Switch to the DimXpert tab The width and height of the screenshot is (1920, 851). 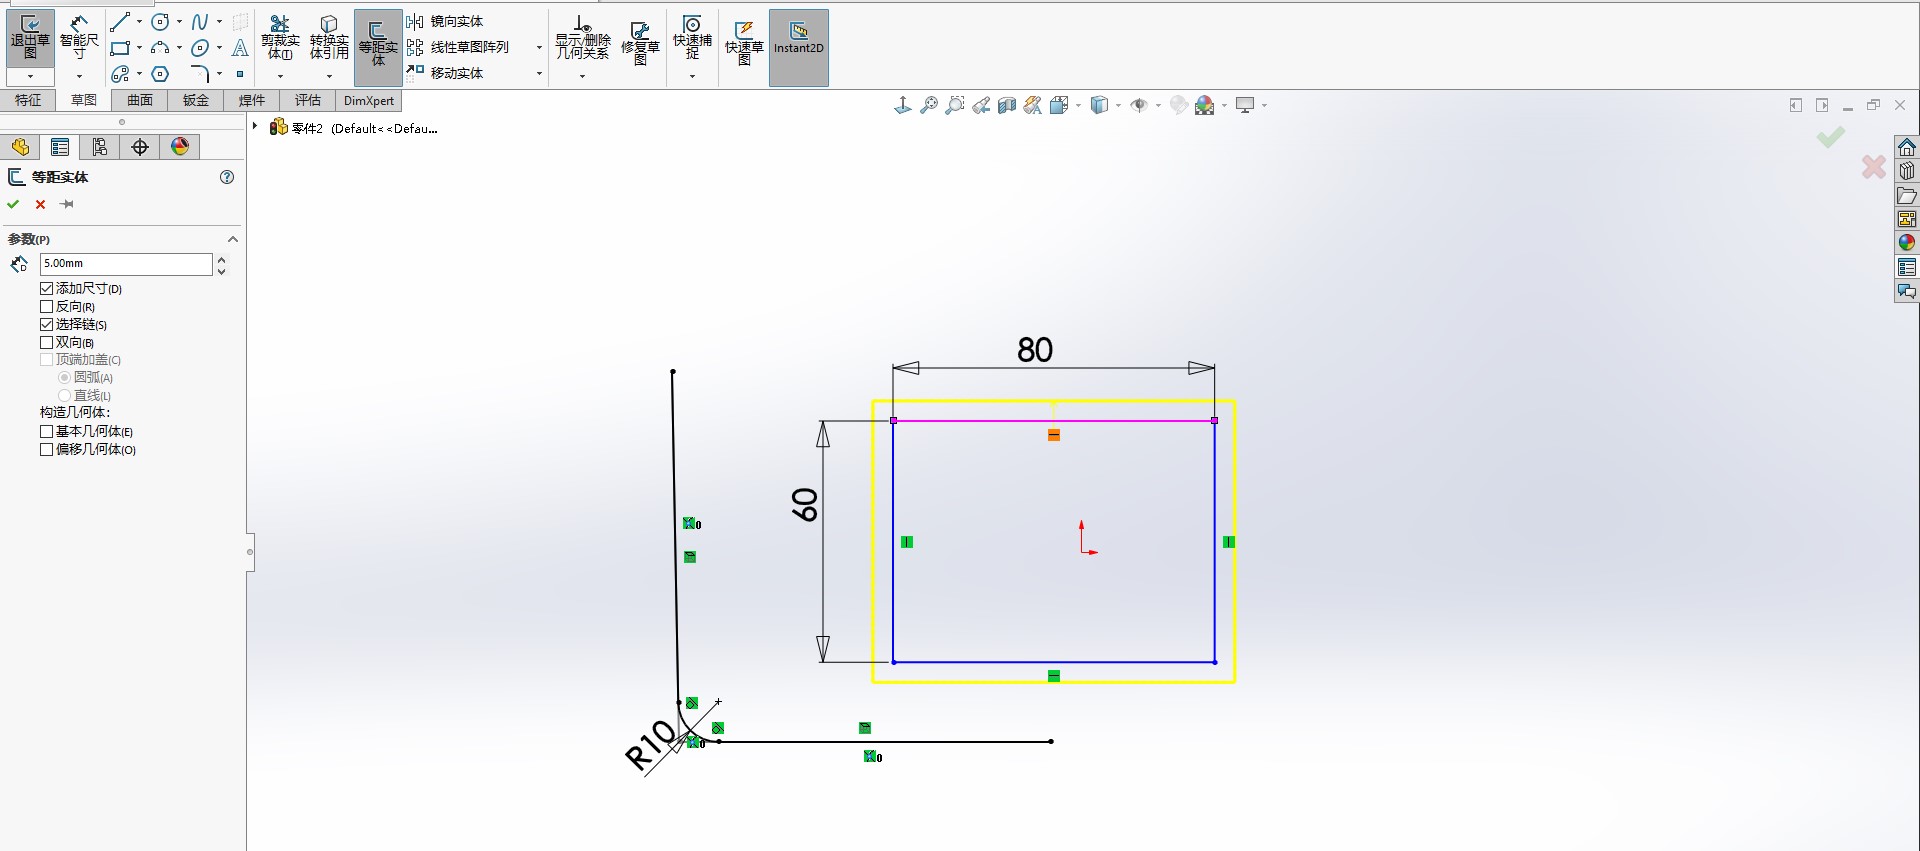click(x=369, y=100)
